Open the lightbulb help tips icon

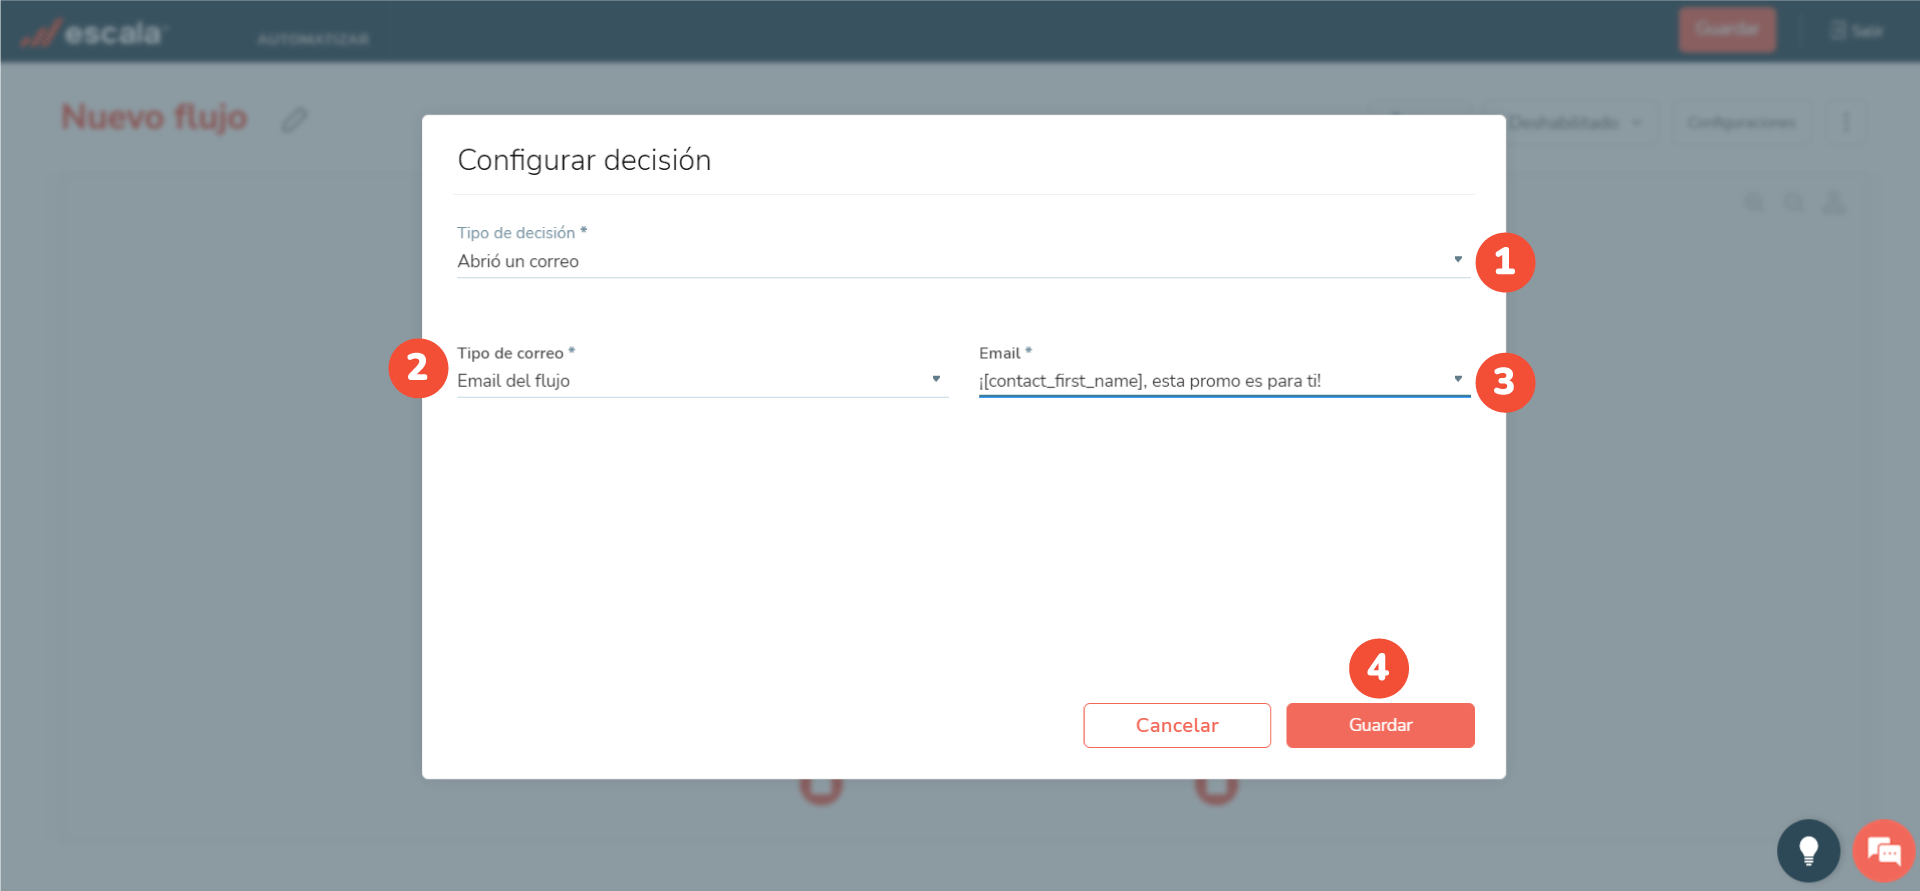coord(1808,851)
